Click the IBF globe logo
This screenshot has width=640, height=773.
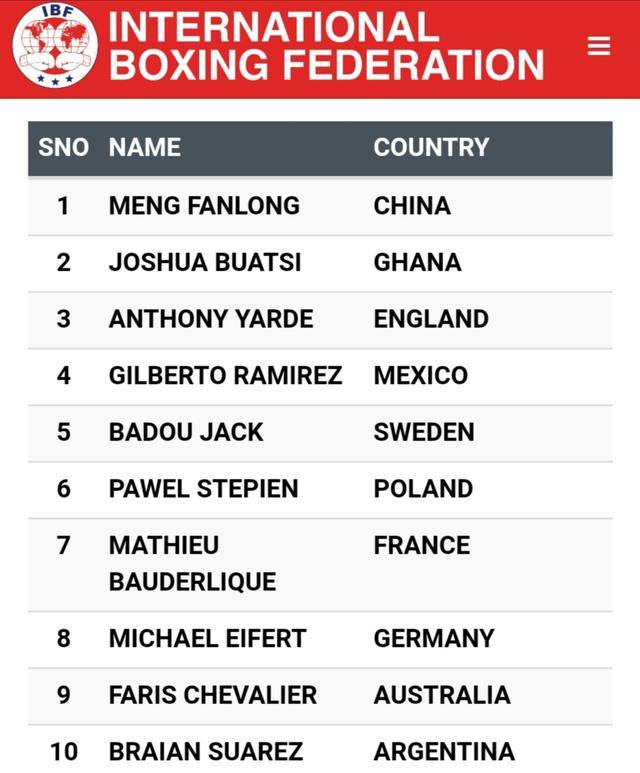point(55,46)
